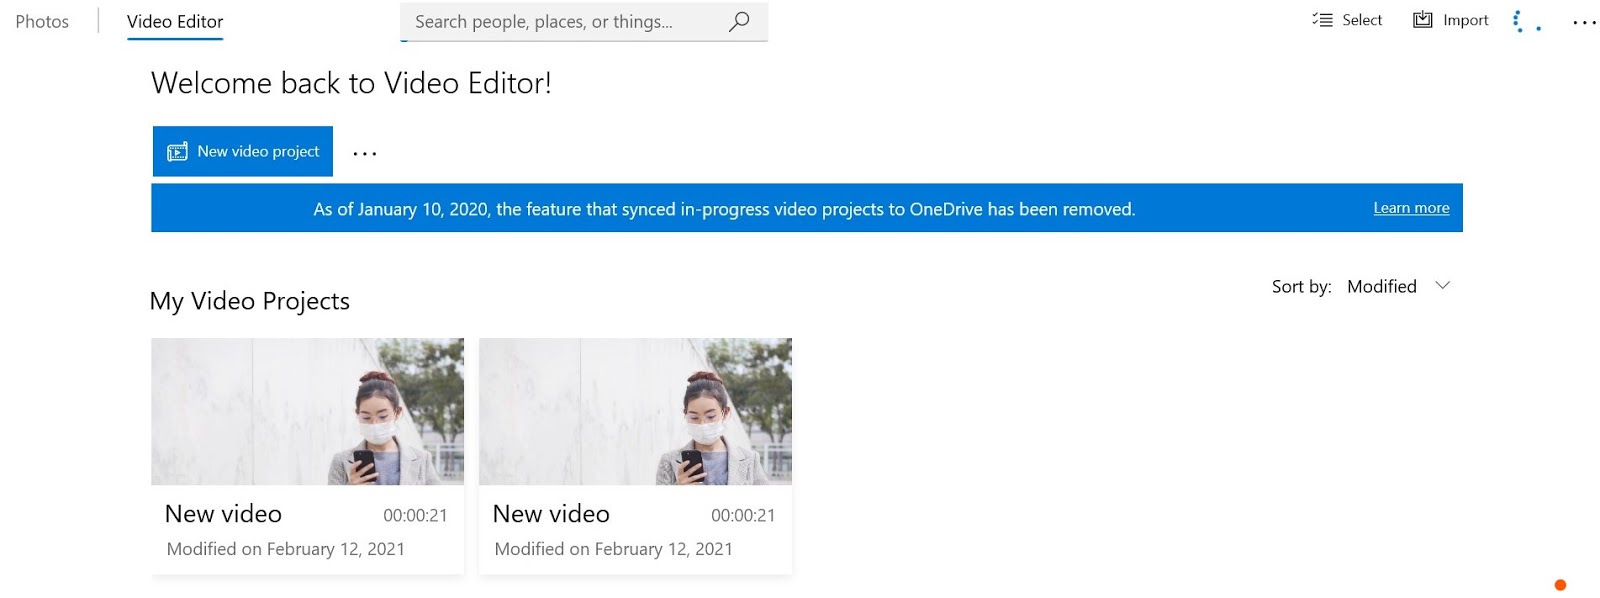Open more options beside New video project

click(x=365, y=153)
